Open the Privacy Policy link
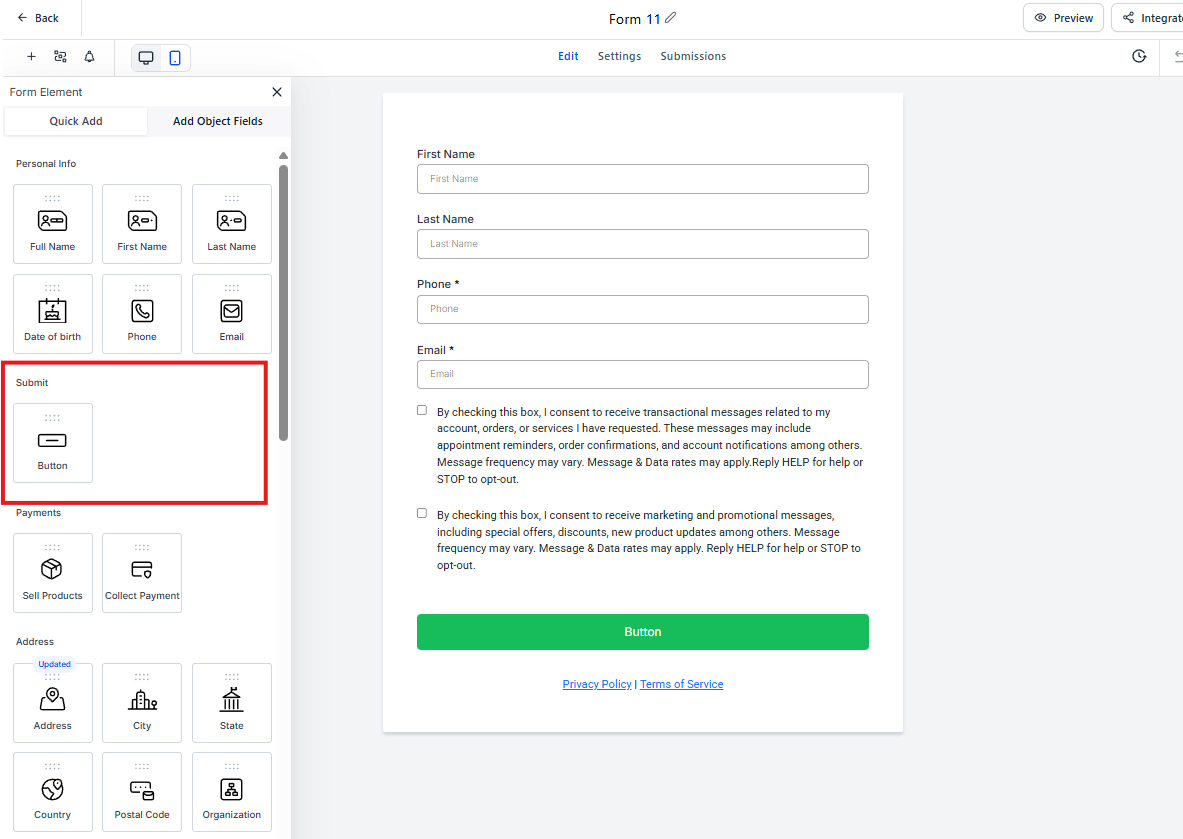Screen dimensions: 1183x839 click(x=597, y=684)
